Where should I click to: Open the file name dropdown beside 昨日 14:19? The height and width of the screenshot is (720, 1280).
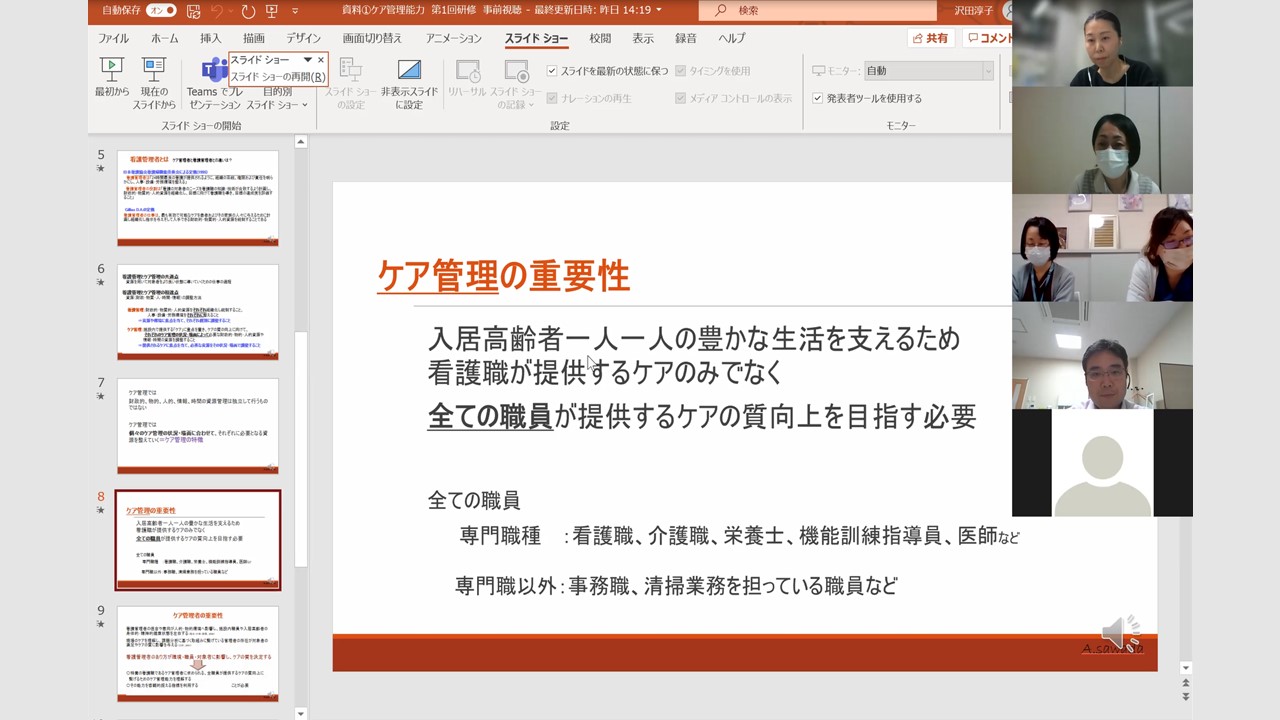click(660, 10)
